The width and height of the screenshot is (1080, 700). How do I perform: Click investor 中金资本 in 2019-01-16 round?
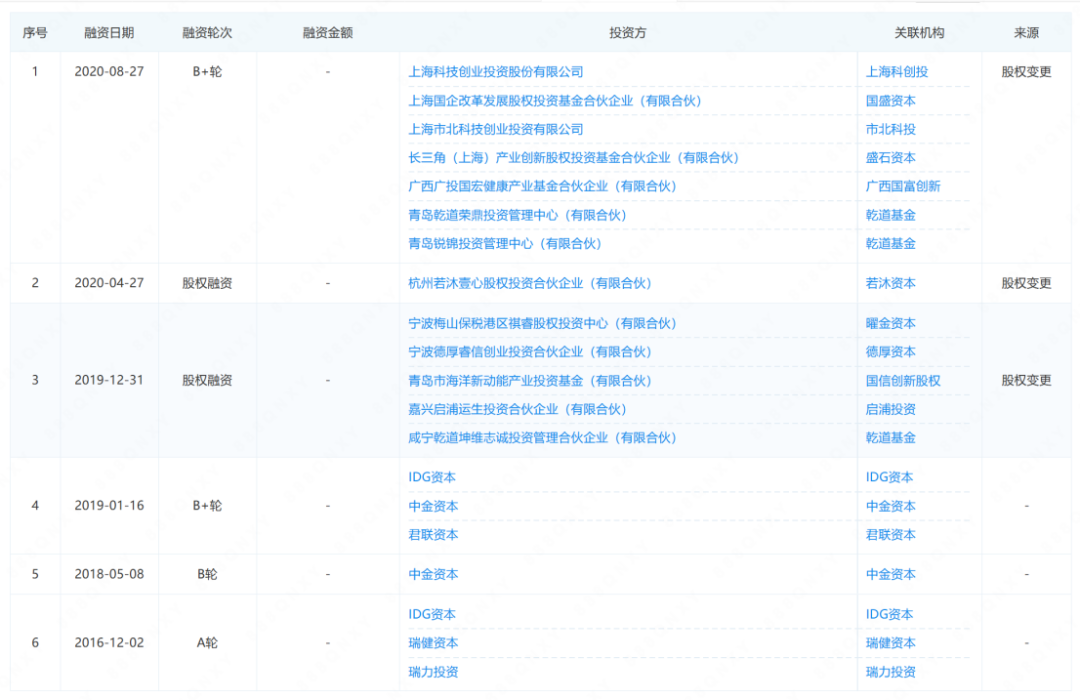tap(433, 506)
